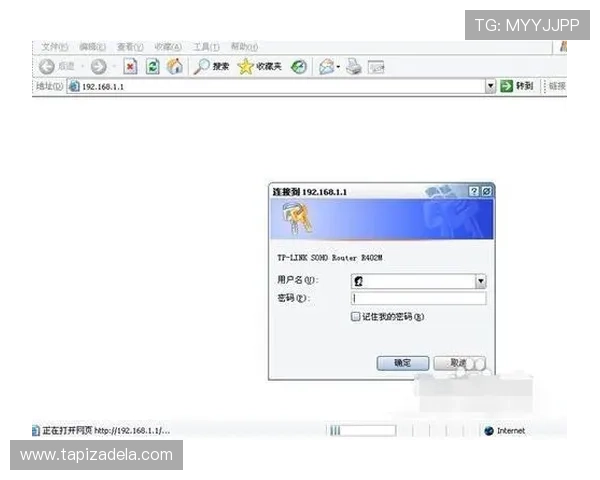
Task: Click the Forward arrow icon
Action: coord(98,66)
